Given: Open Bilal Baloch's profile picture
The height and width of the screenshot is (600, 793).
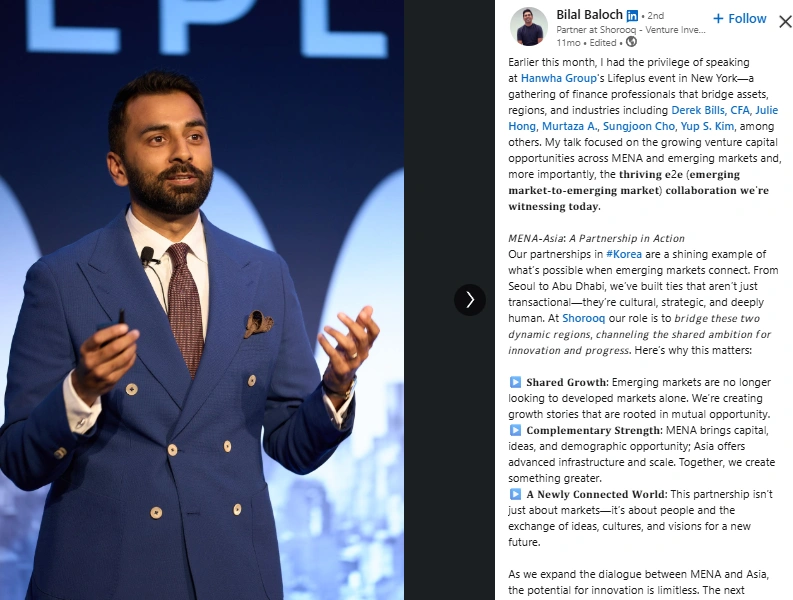Looking at the screenshot, I should [529, 26].
